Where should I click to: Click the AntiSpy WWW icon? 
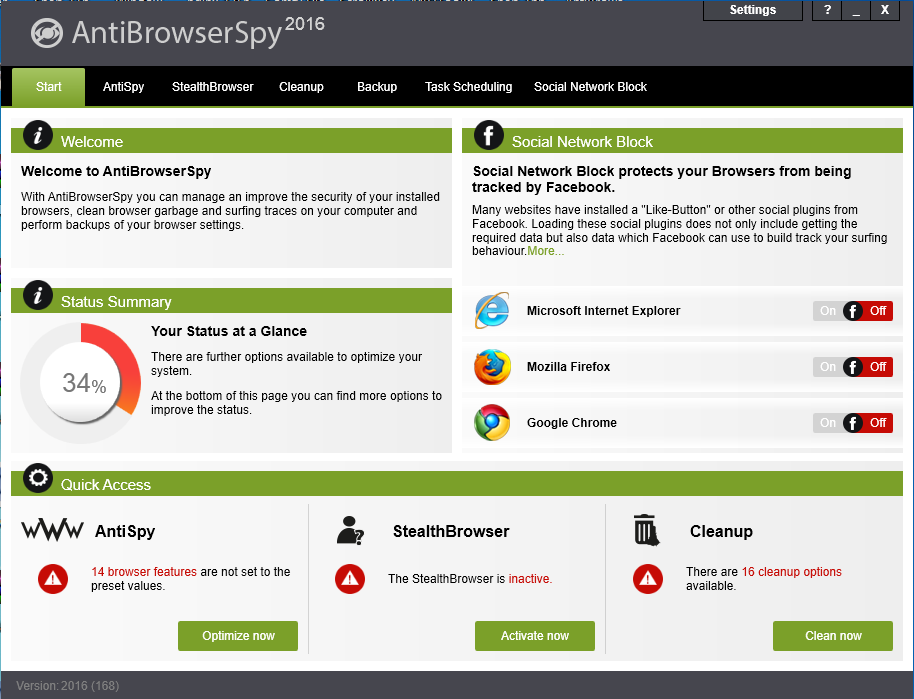click(52, 531)
